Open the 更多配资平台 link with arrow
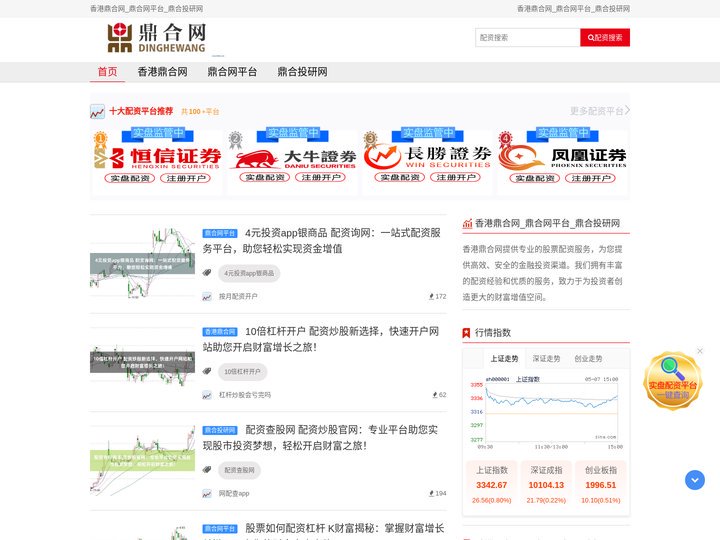The image size is (720, 540). tap(600, 111)
